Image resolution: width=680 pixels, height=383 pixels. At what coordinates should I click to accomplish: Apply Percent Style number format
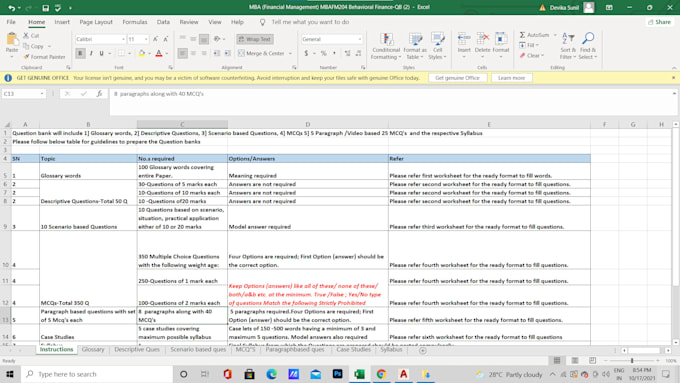[324, 53]
